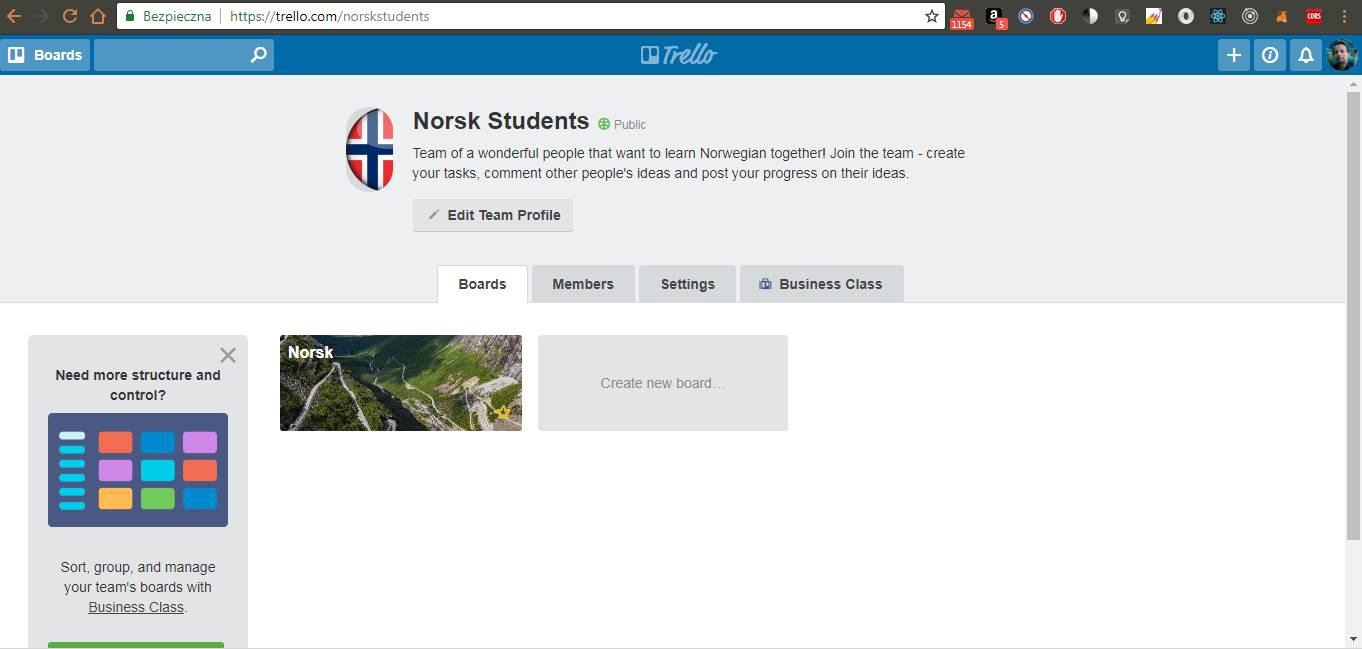Click 'Need more structure and control?' heading
This screenshot has width=1362, height=649.
[138, 385]
